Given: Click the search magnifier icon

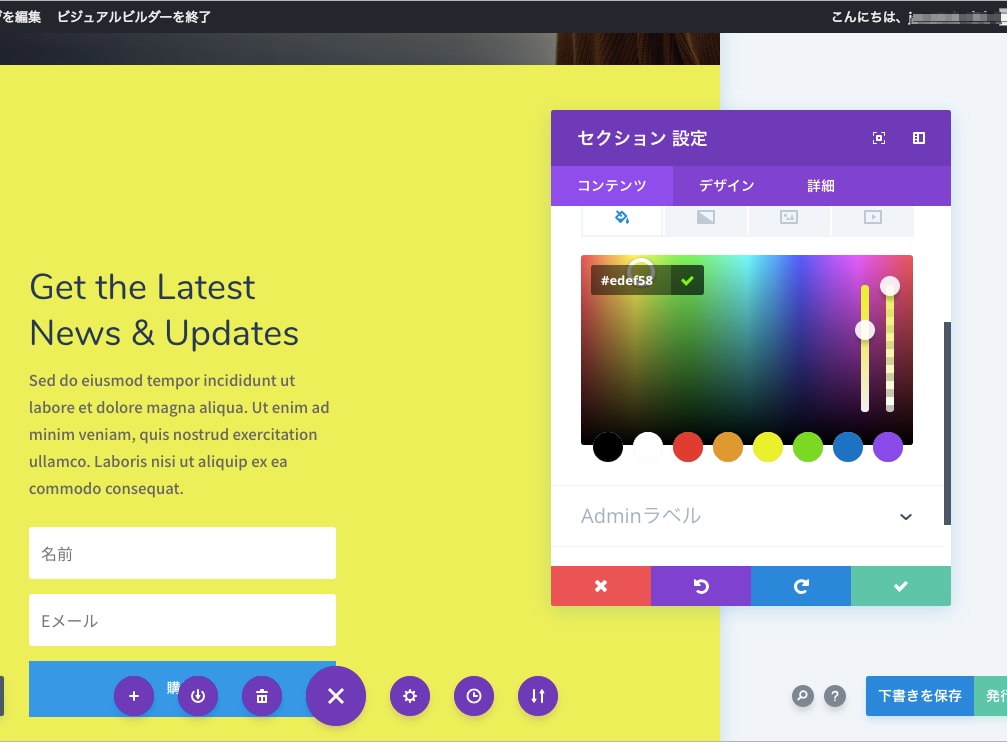Looking at the screenshot, I should 803,696.
